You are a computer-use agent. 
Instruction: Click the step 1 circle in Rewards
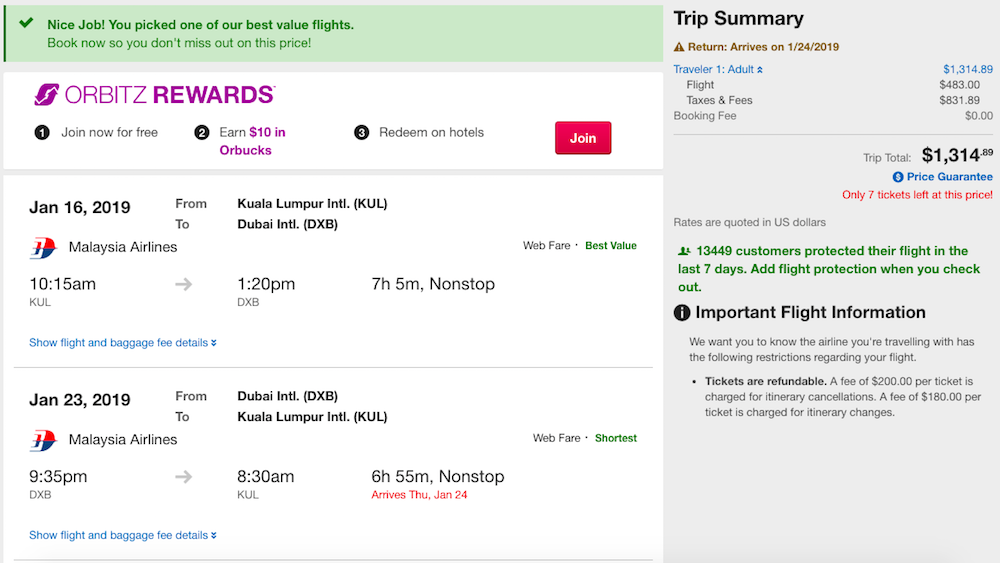pos(42,133)
